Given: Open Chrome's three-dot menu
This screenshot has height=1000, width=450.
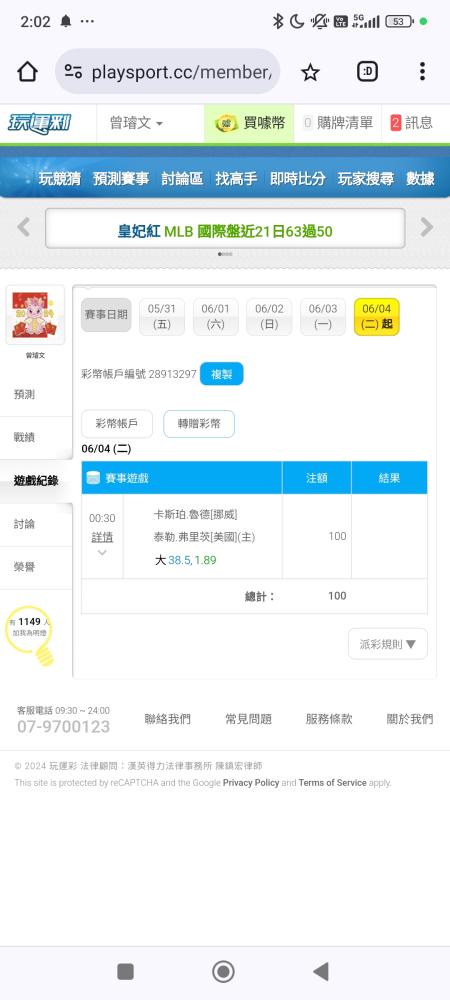Looking at the screenshot, I should [422, 71].
